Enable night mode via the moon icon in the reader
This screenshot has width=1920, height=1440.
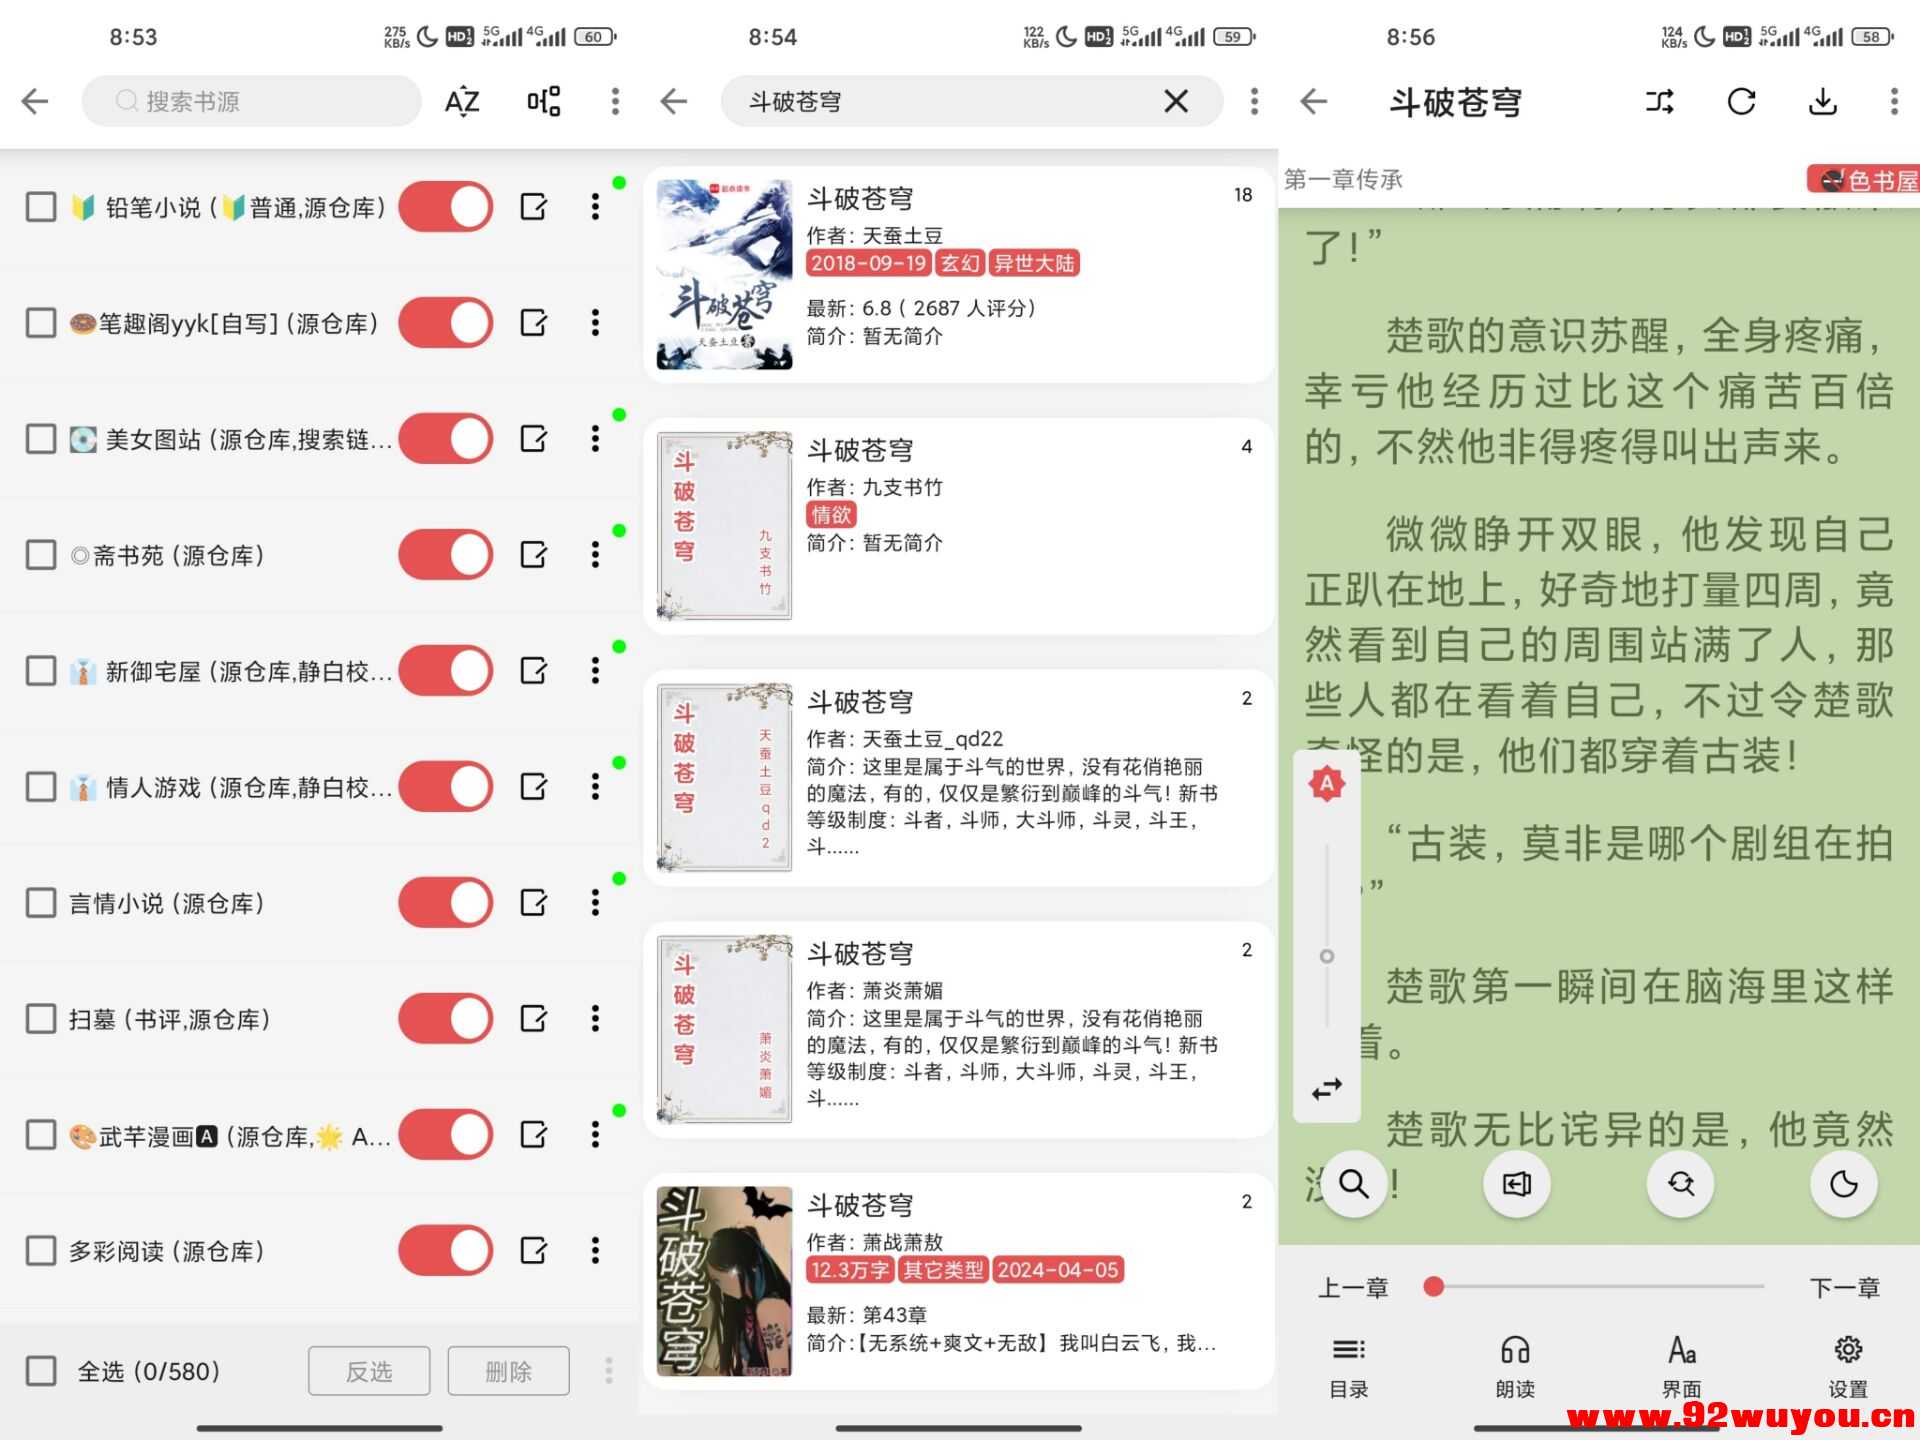[1843, 1184]
